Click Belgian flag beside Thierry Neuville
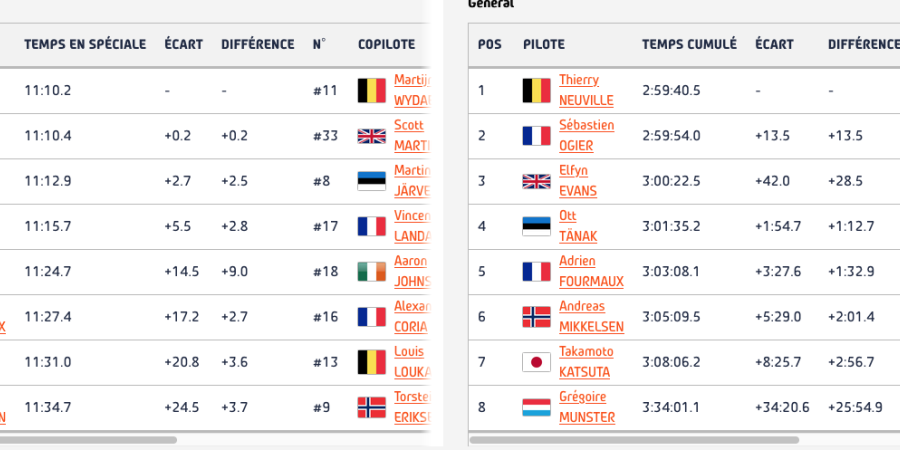This screenshot has width=900, height=450. [537, 91]
